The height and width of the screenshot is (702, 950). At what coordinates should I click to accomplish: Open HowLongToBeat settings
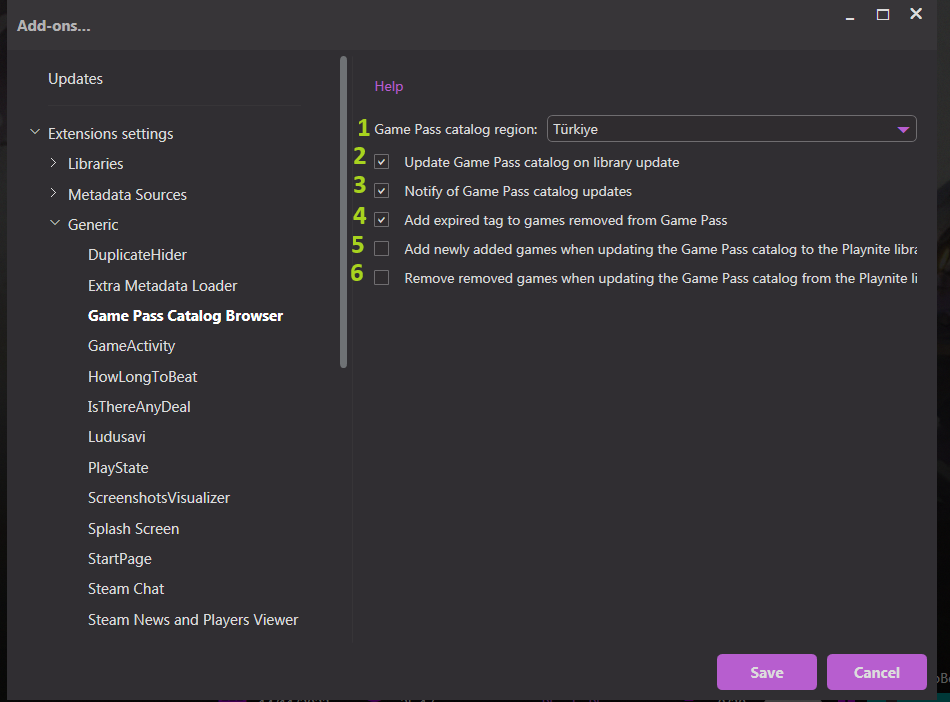142,377
